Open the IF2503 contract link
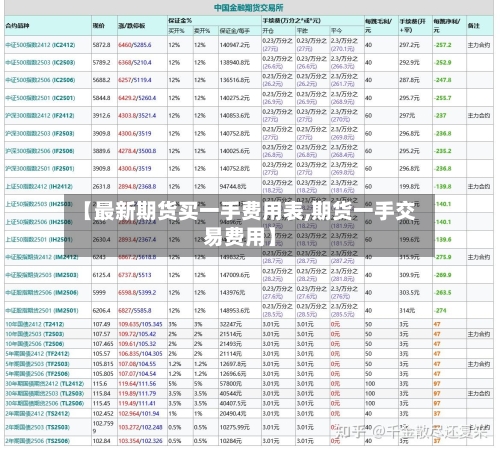This screenshot has height=452, width=500. click(x=40, y=133)
